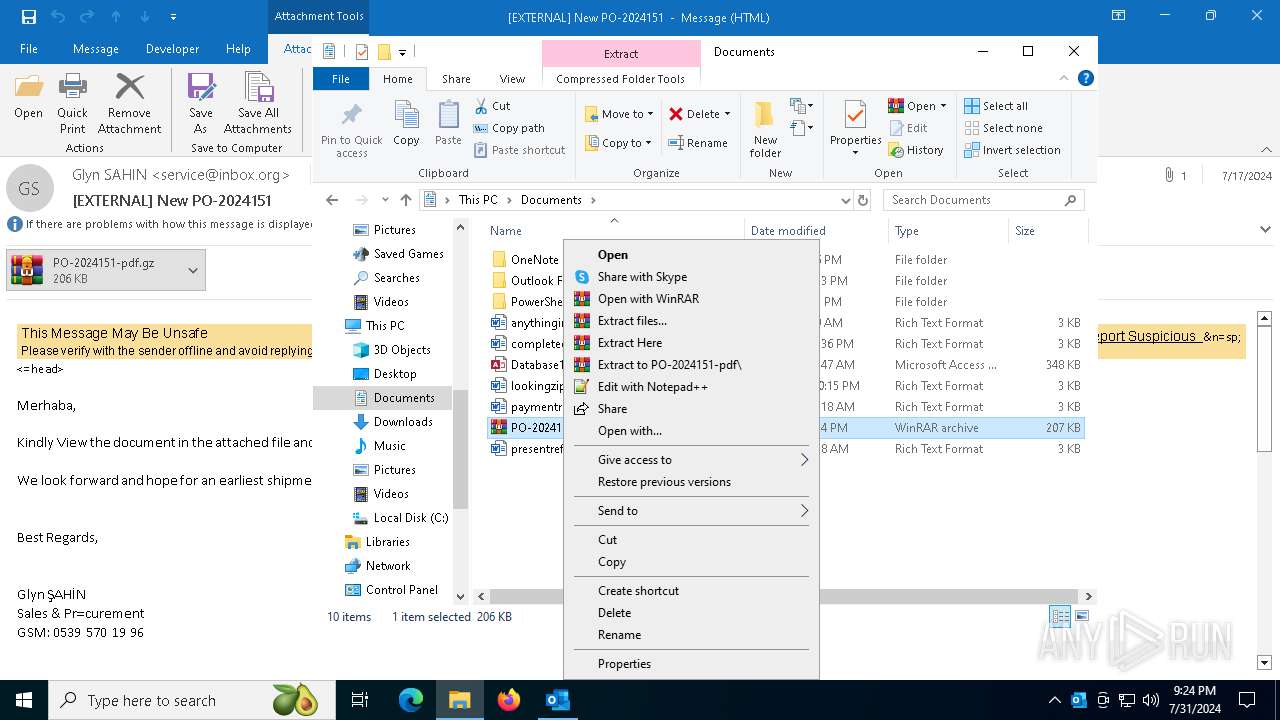The image size is (1280, 720).
Task: Click Paste shortcut in Clipboard group
Action: click(x=519, y=150)
